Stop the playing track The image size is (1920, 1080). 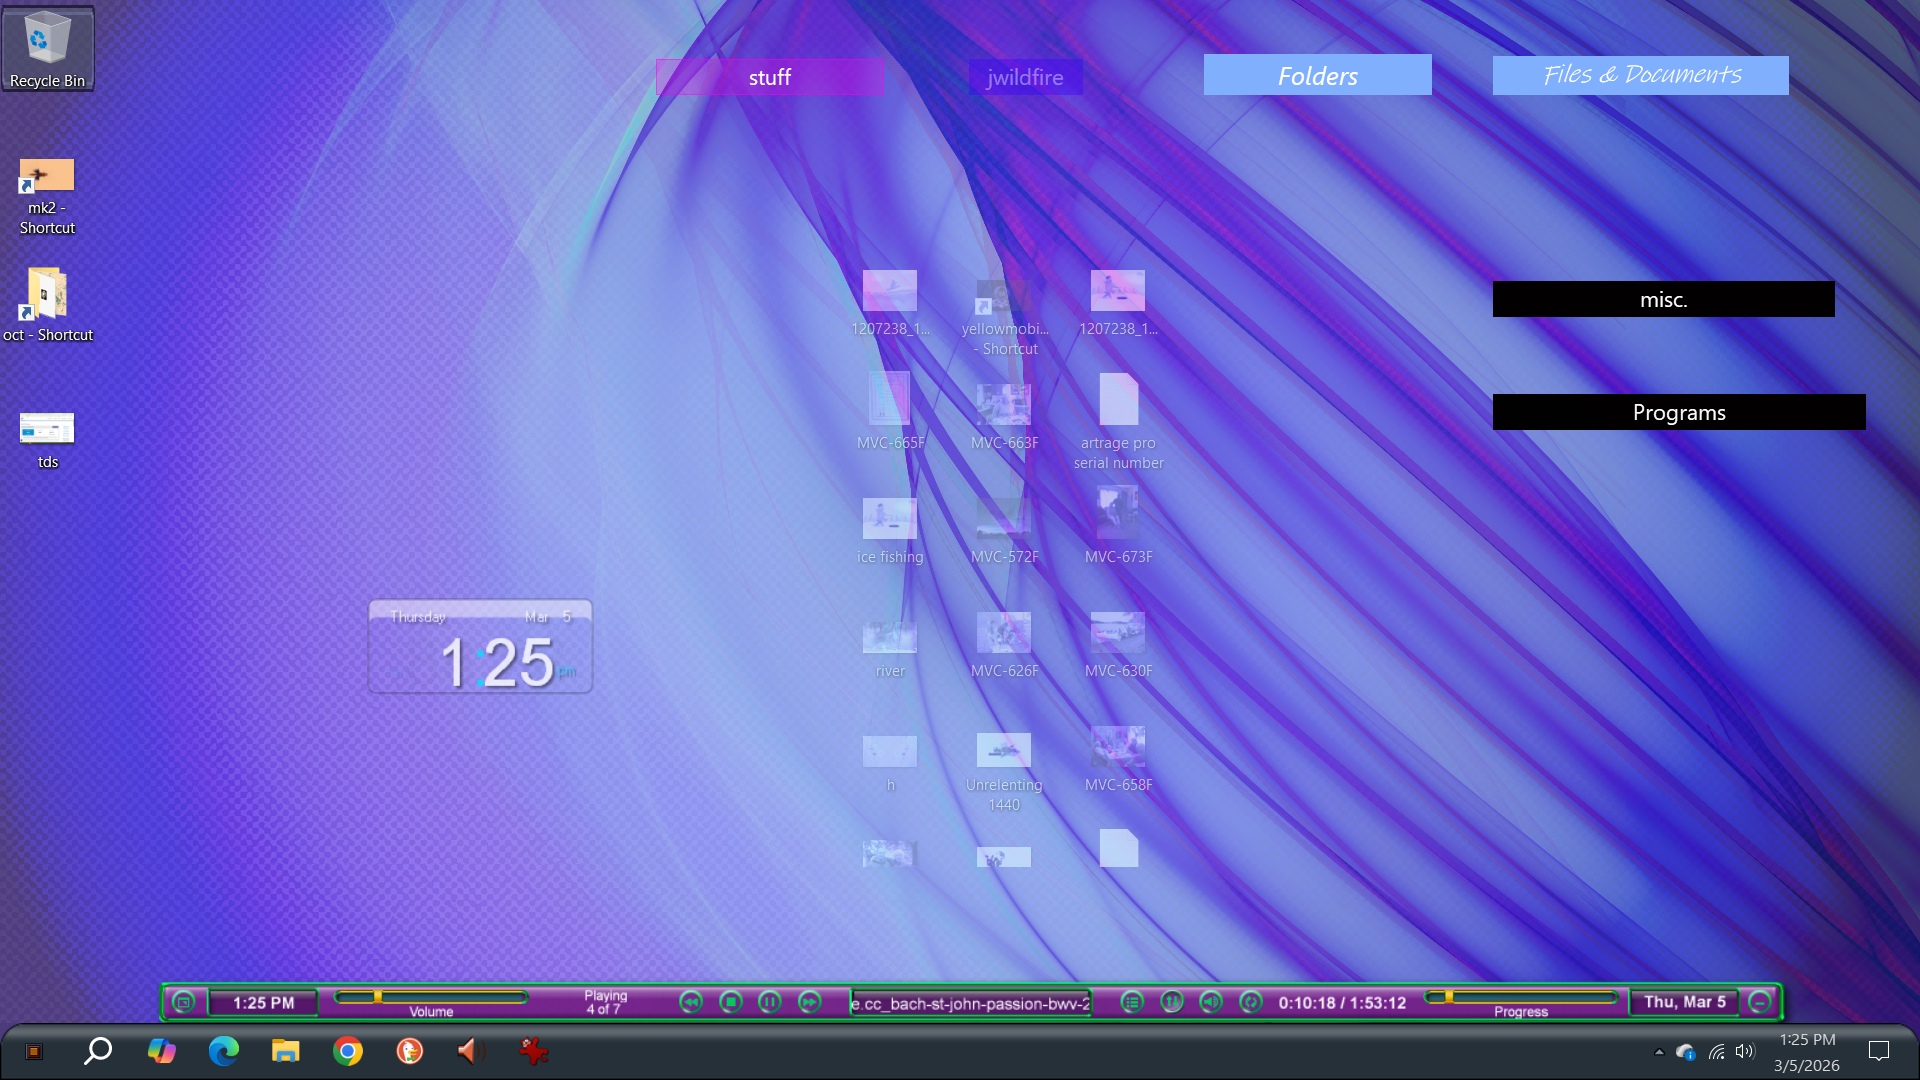(x=731, y=1002)
